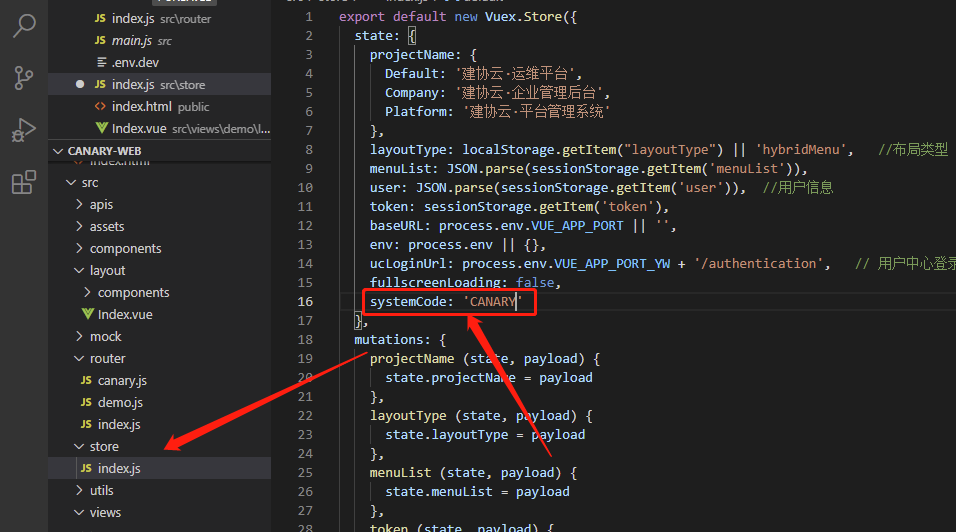Open Index.vue under layout folder
This screenshot has height=532, width=956.
160,314
